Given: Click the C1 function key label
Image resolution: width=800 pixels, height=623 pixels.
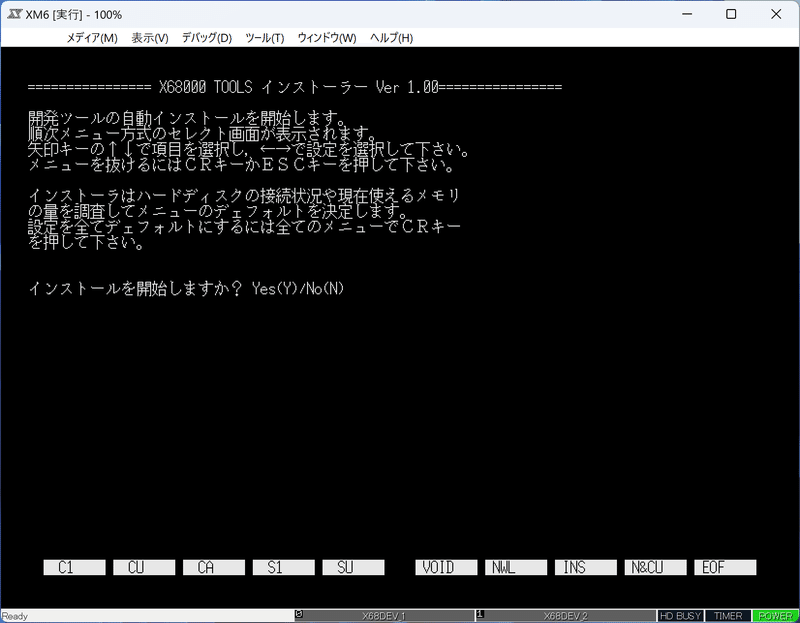Looking at the screenshot, I should [74, 567].
